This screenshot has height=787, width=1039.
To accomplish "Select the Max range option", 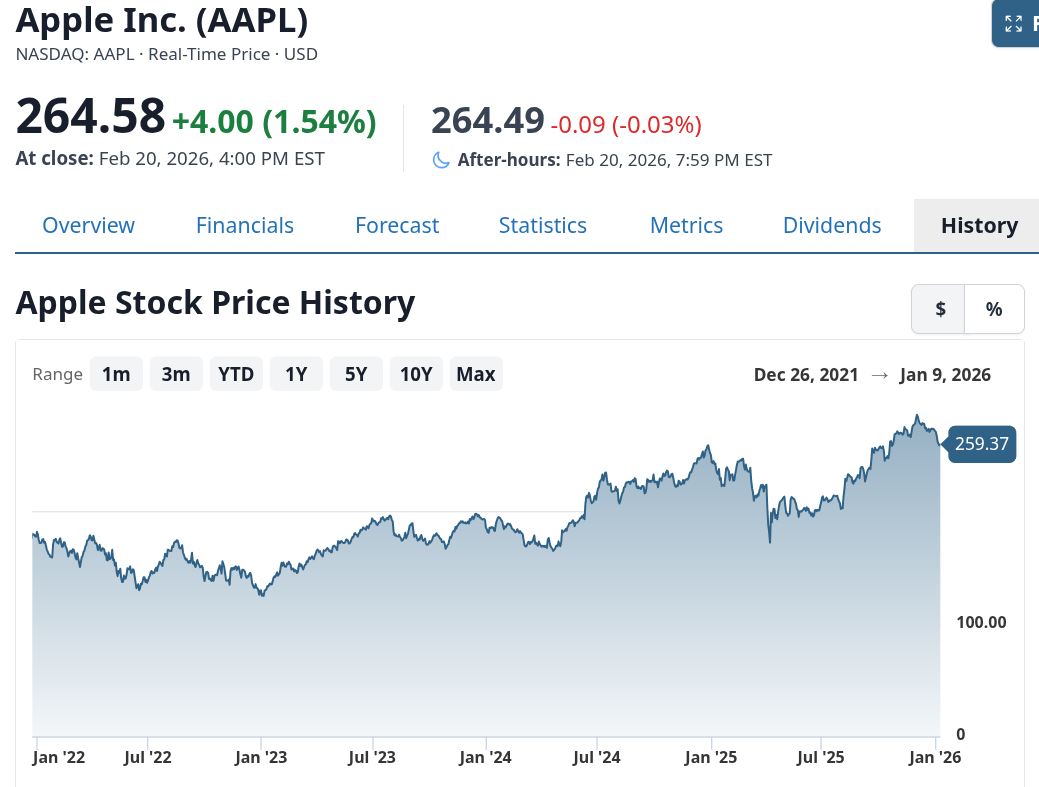I will pyautogui.click(x=476, y=373).
